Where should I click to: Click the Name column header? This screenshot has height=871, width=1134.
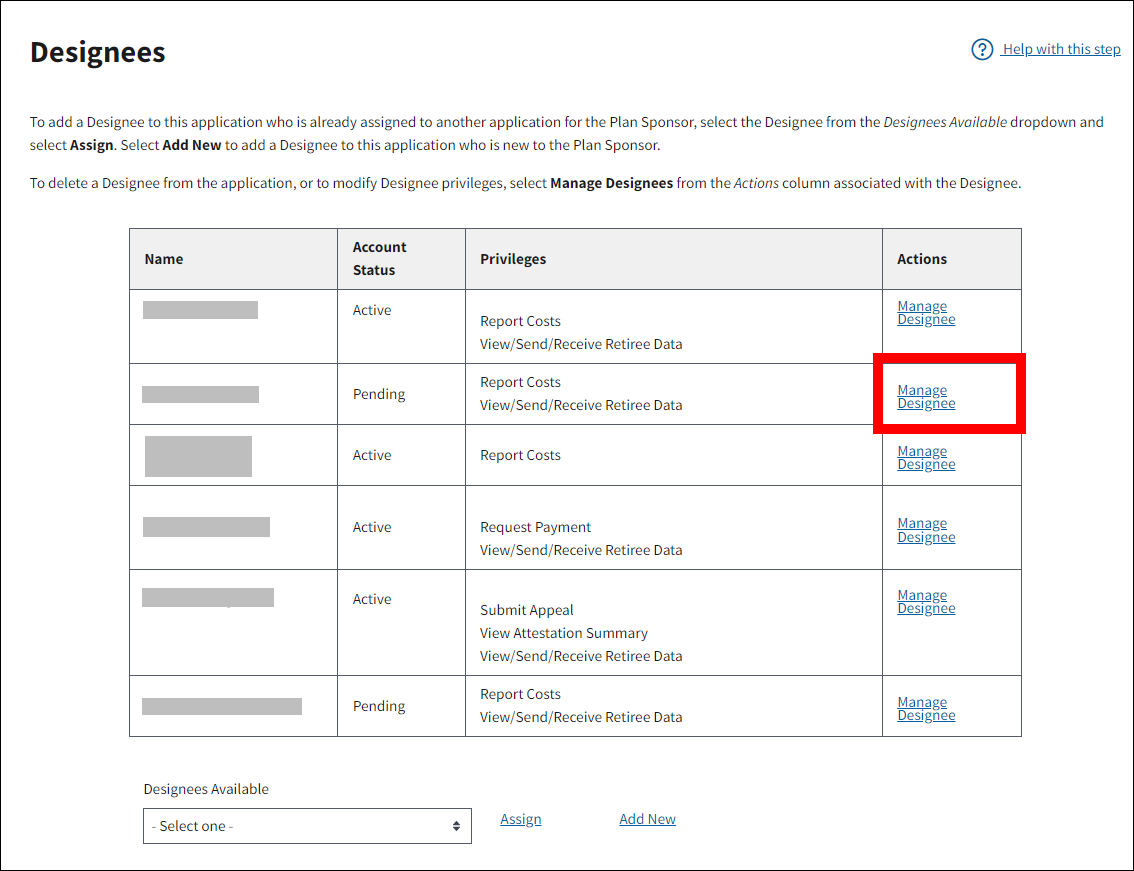(x=164, y=259)
